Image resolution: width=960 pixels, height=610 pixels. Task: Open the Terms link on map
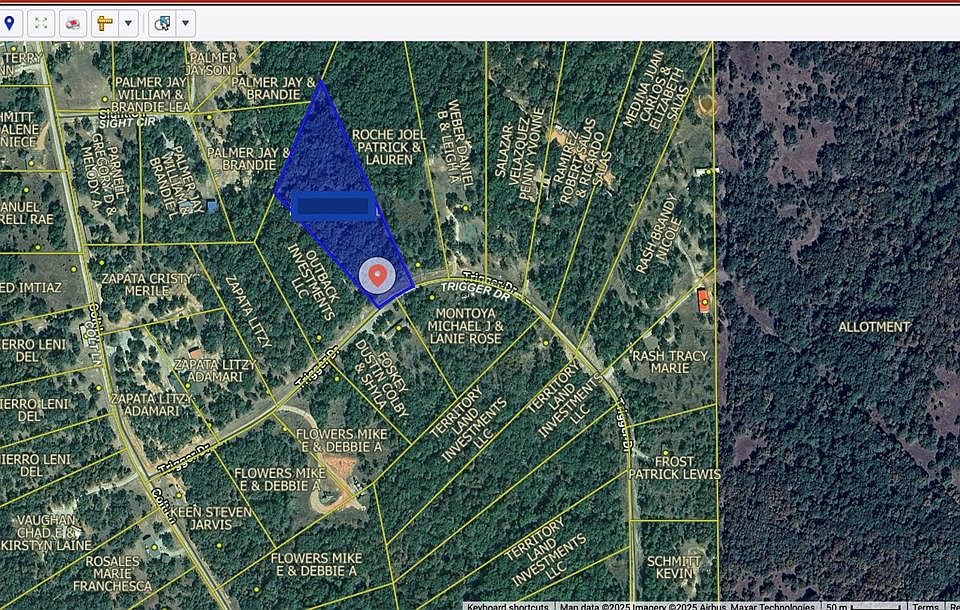(x=925, y=606)
